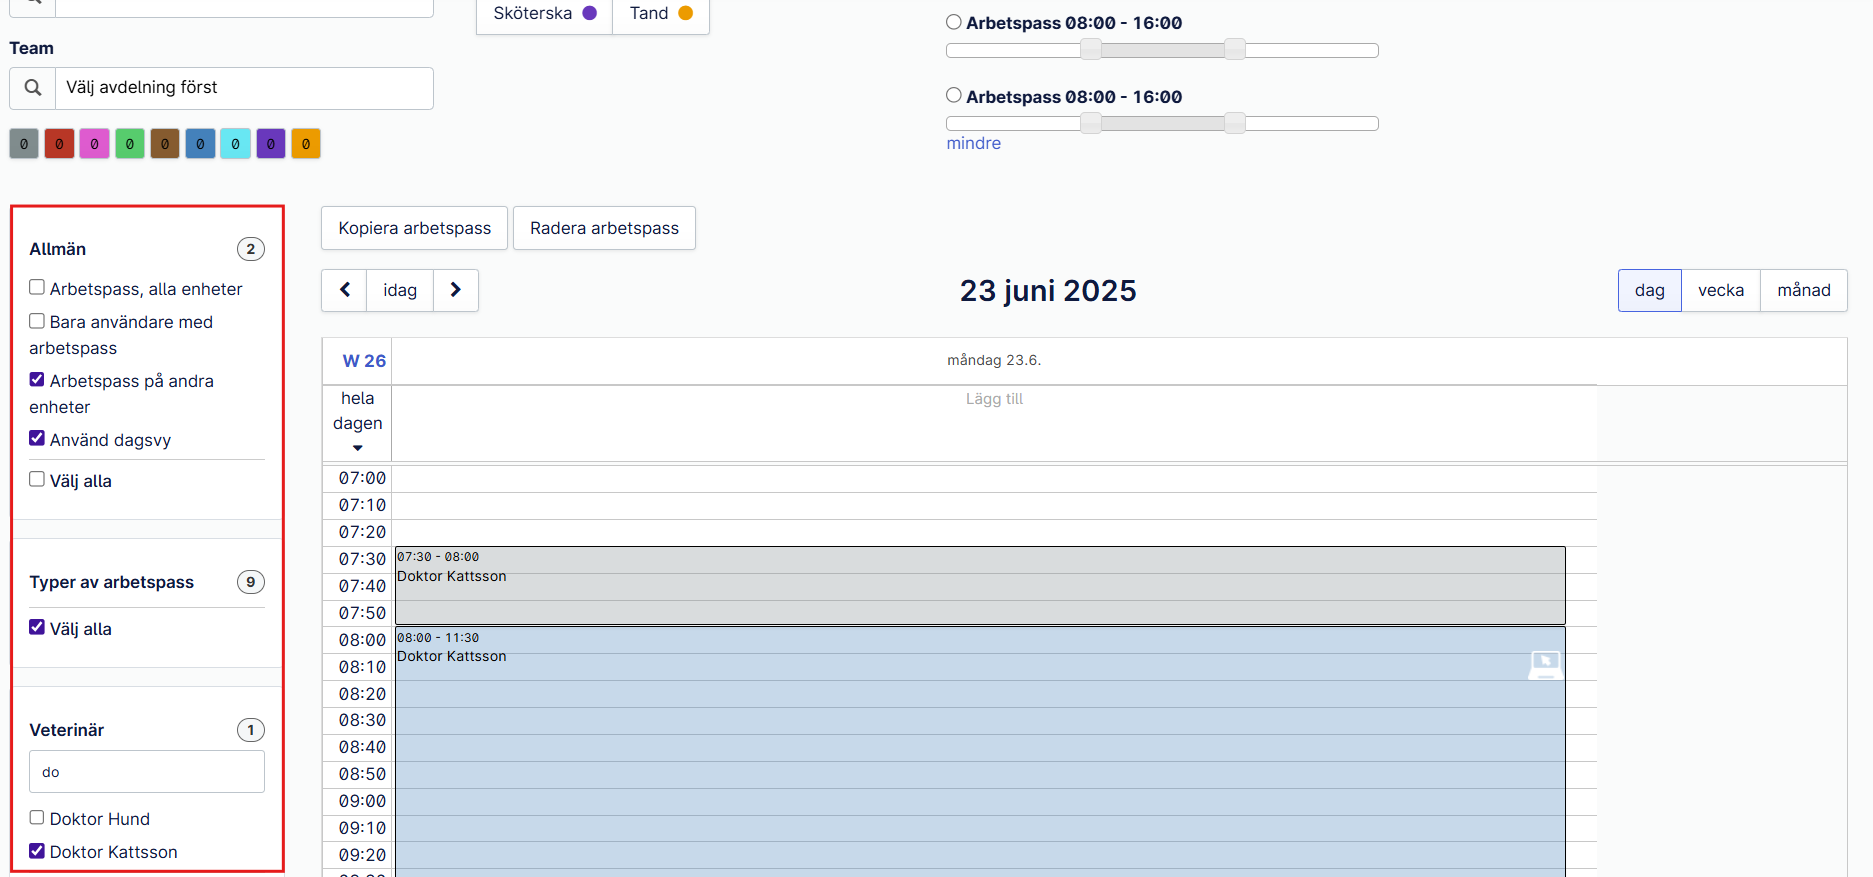This screenshot has height=877, width=1873.
Task: Open the 07:30 - 08:00 Doktor Kattsson shift
Action: (x=980, y=585)
